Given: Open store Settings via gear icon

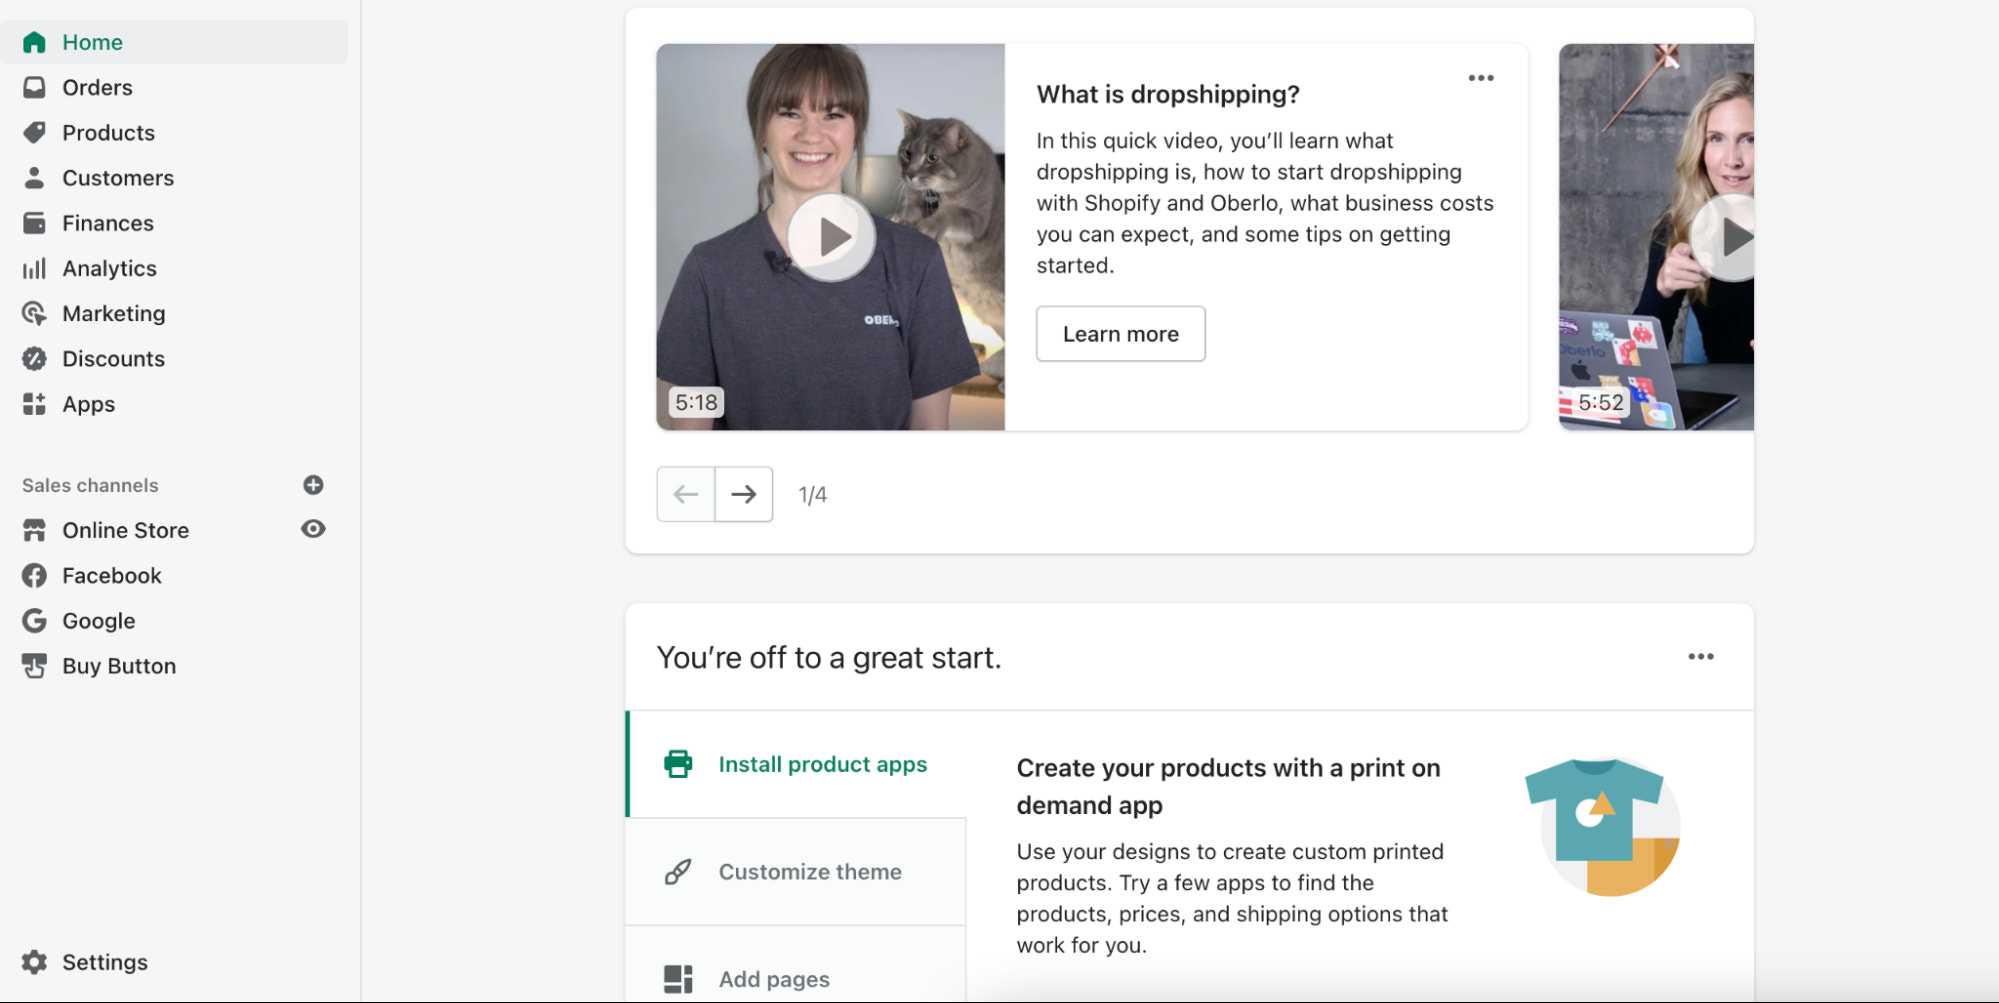Looking at the screenshot, I should [x=104, y=961].
